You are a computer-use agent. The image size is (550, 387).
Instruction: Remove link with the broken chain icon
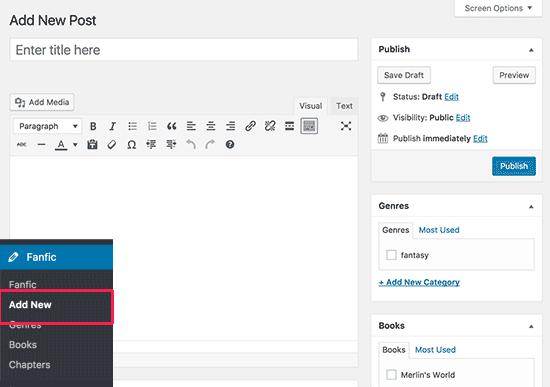pos(270,126)
